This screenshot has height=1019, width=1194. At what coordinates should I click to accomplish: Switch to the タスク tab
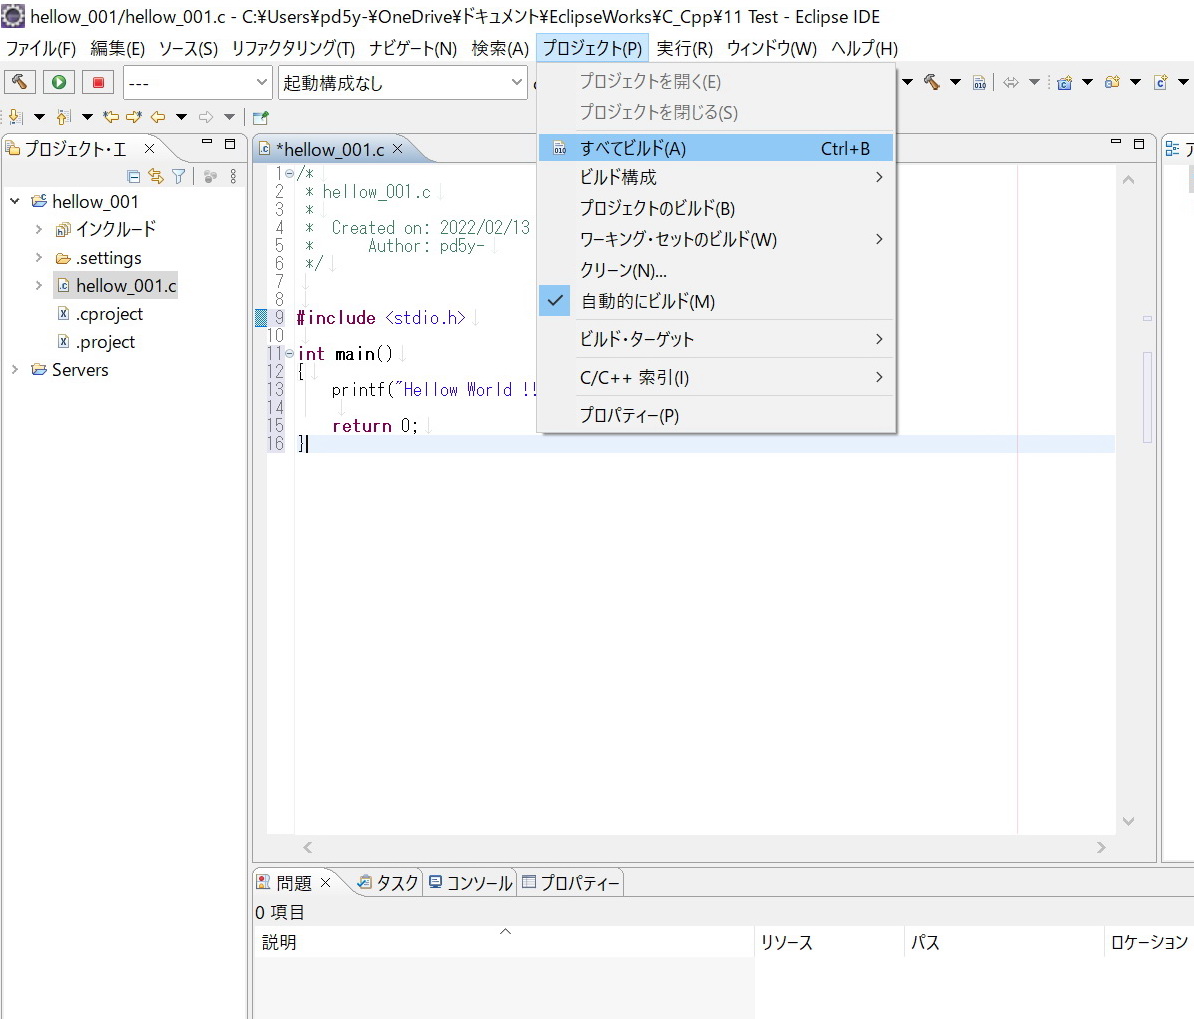pos(388,883)
